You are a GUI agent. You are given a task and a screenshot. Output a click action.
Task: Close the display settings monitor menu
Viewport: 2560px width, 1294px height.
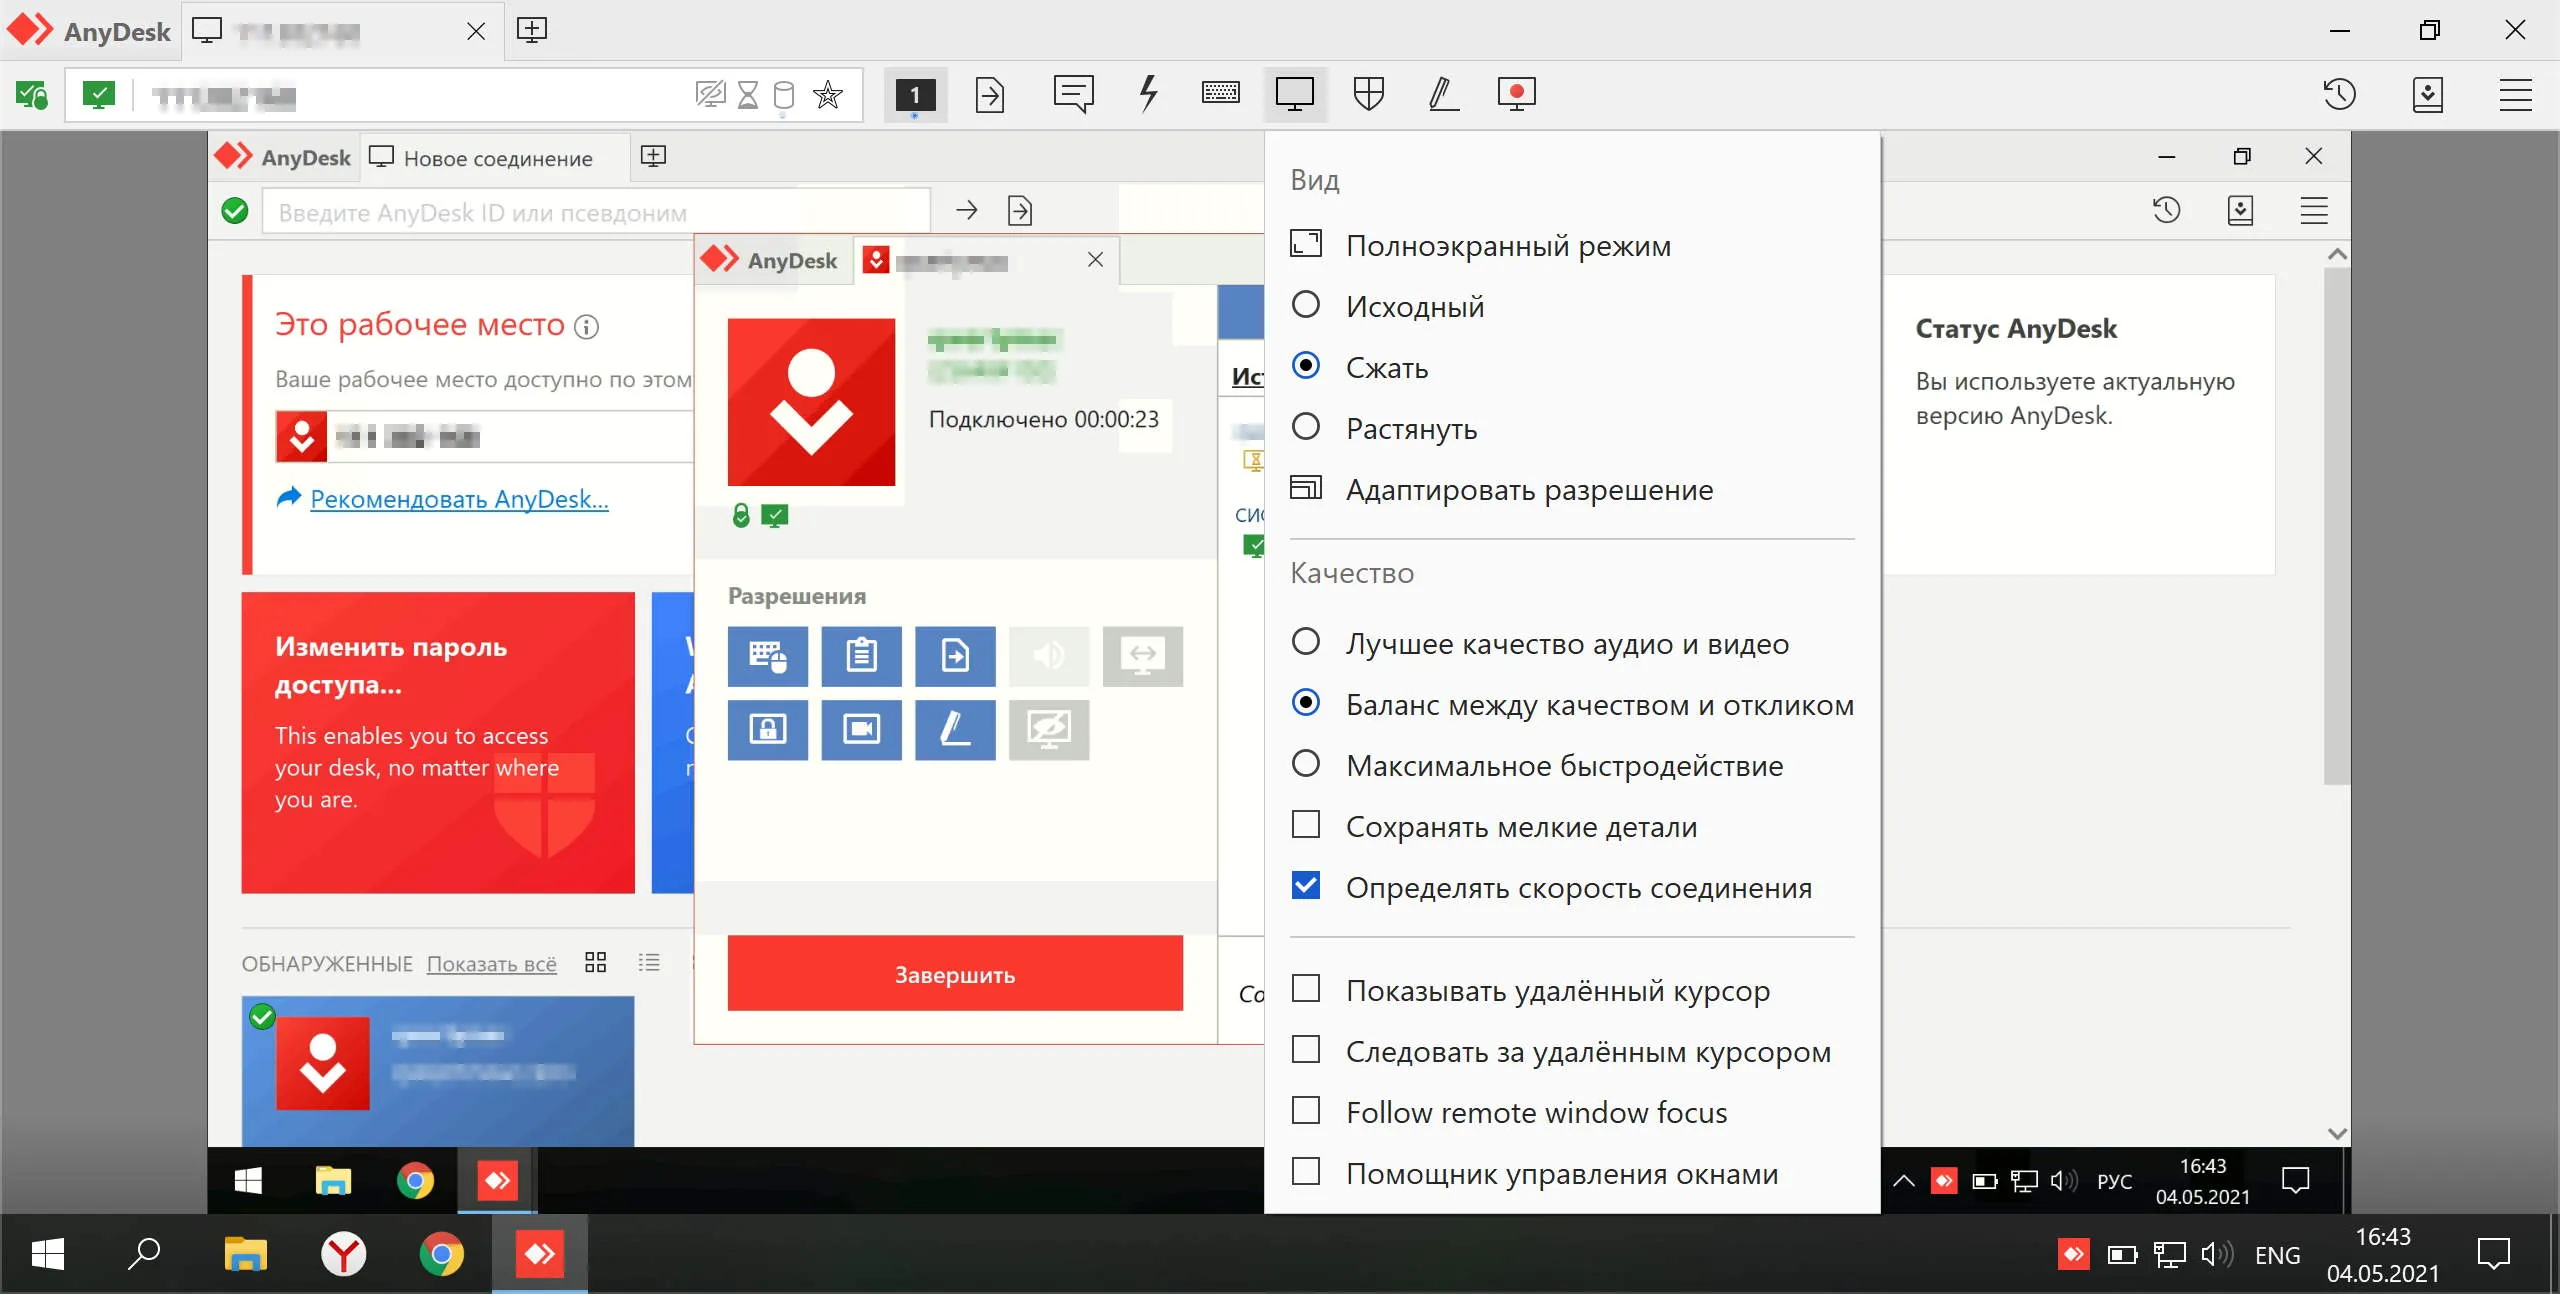coord(1295,95)
